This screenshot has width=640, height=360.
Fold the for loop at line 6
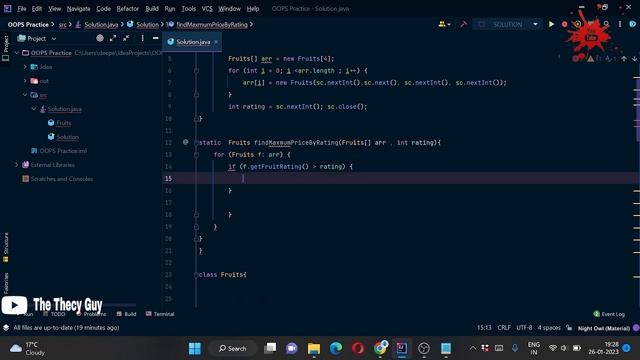(196, 71)
